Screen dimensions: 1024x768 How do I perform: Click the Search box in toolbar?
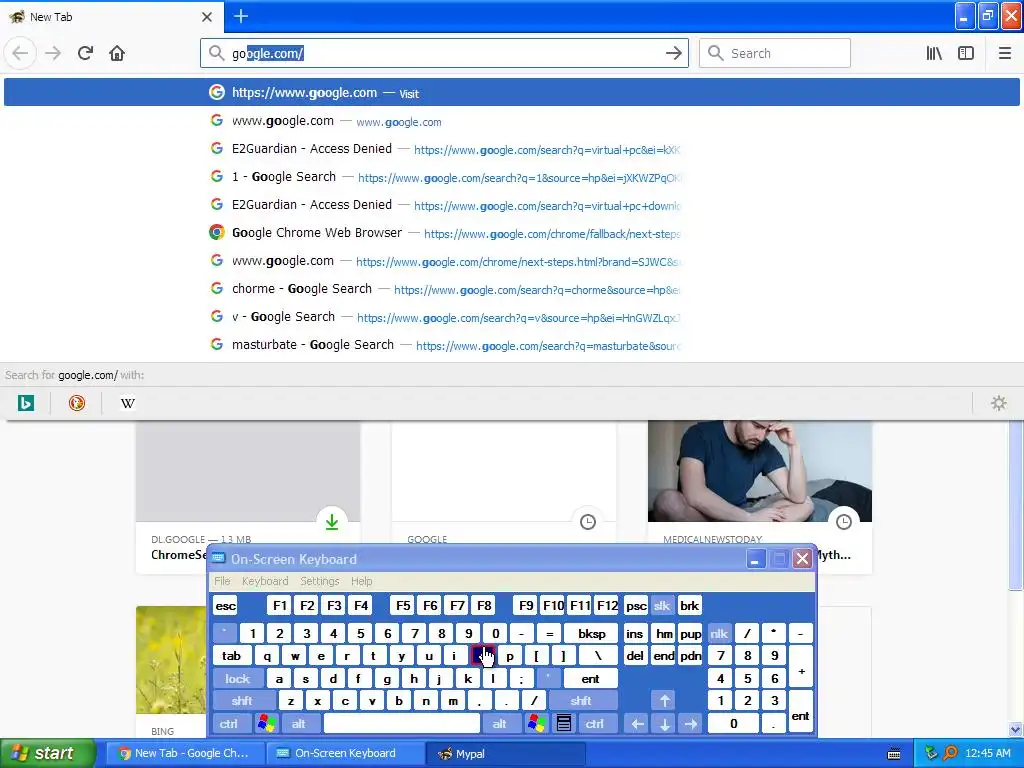coord(775,53)
